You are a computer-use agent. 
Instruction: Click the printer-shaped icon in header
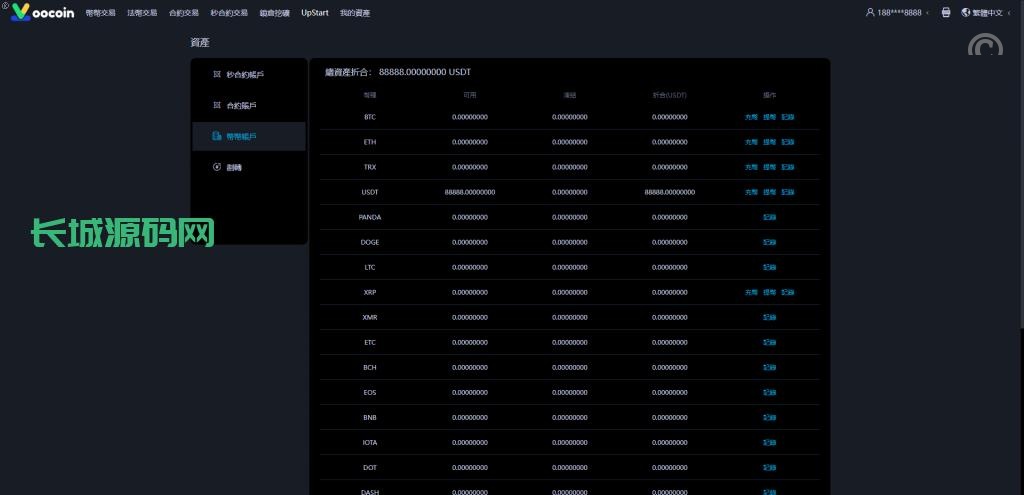[x=946, y=13]
